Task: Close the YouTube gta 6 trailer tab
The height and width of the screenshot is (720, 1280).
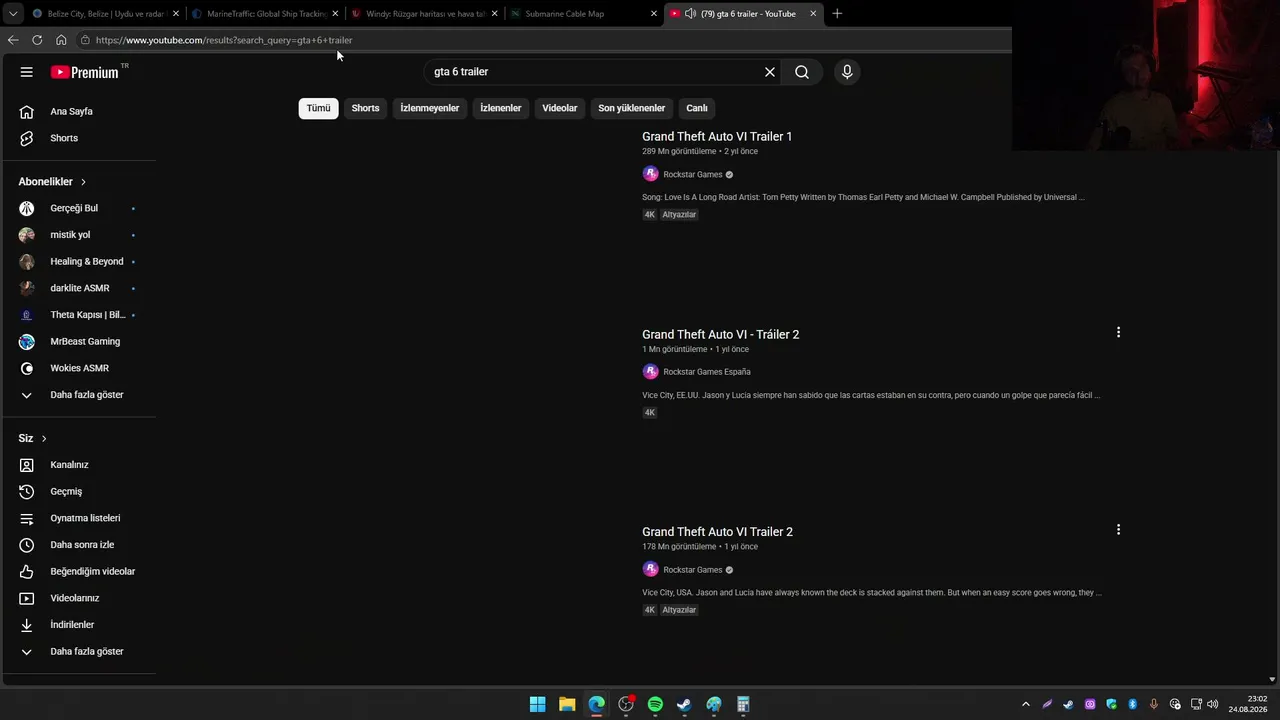Action: (x=813, y=14)
